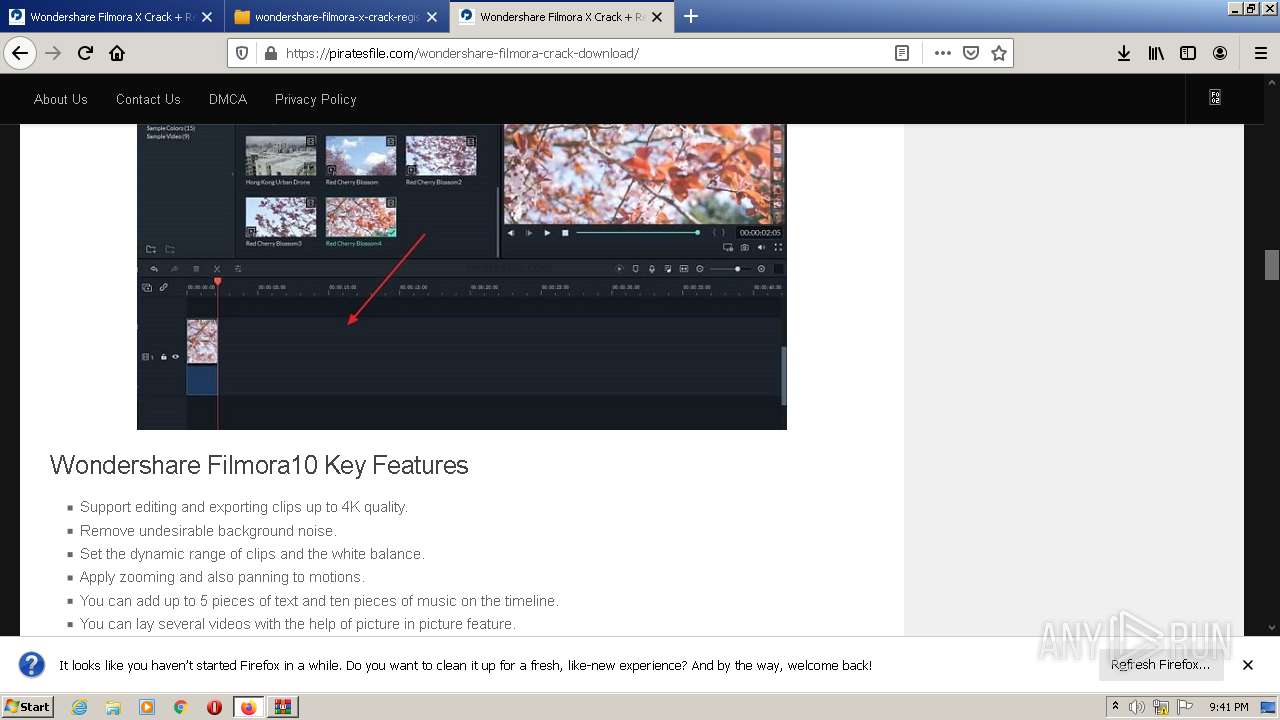
Task: Open the About Us page
Action: [61, 99]
